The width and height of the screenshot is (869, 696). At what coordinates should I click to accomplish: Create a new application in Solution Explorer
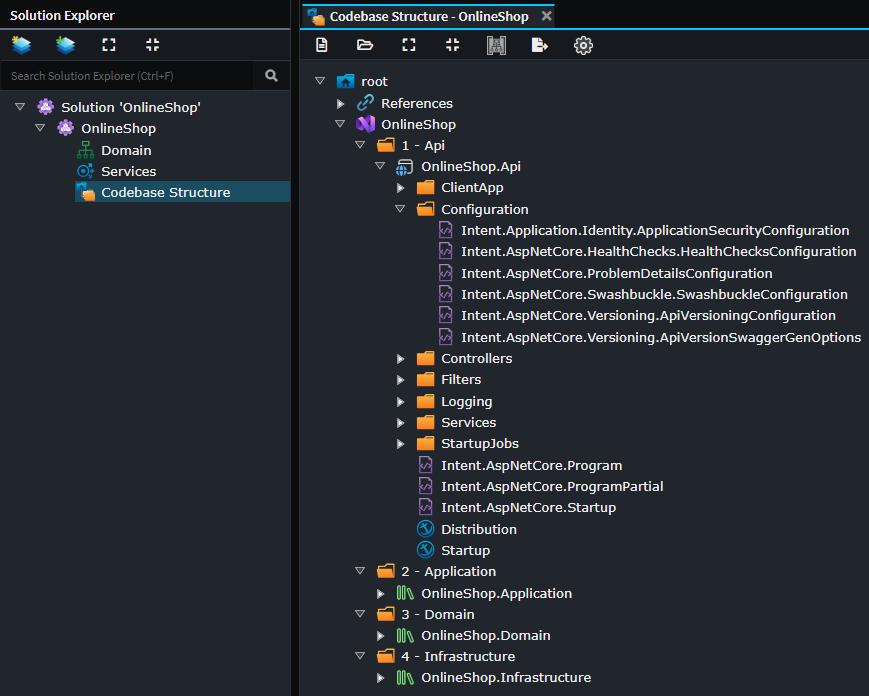point(21,44)
